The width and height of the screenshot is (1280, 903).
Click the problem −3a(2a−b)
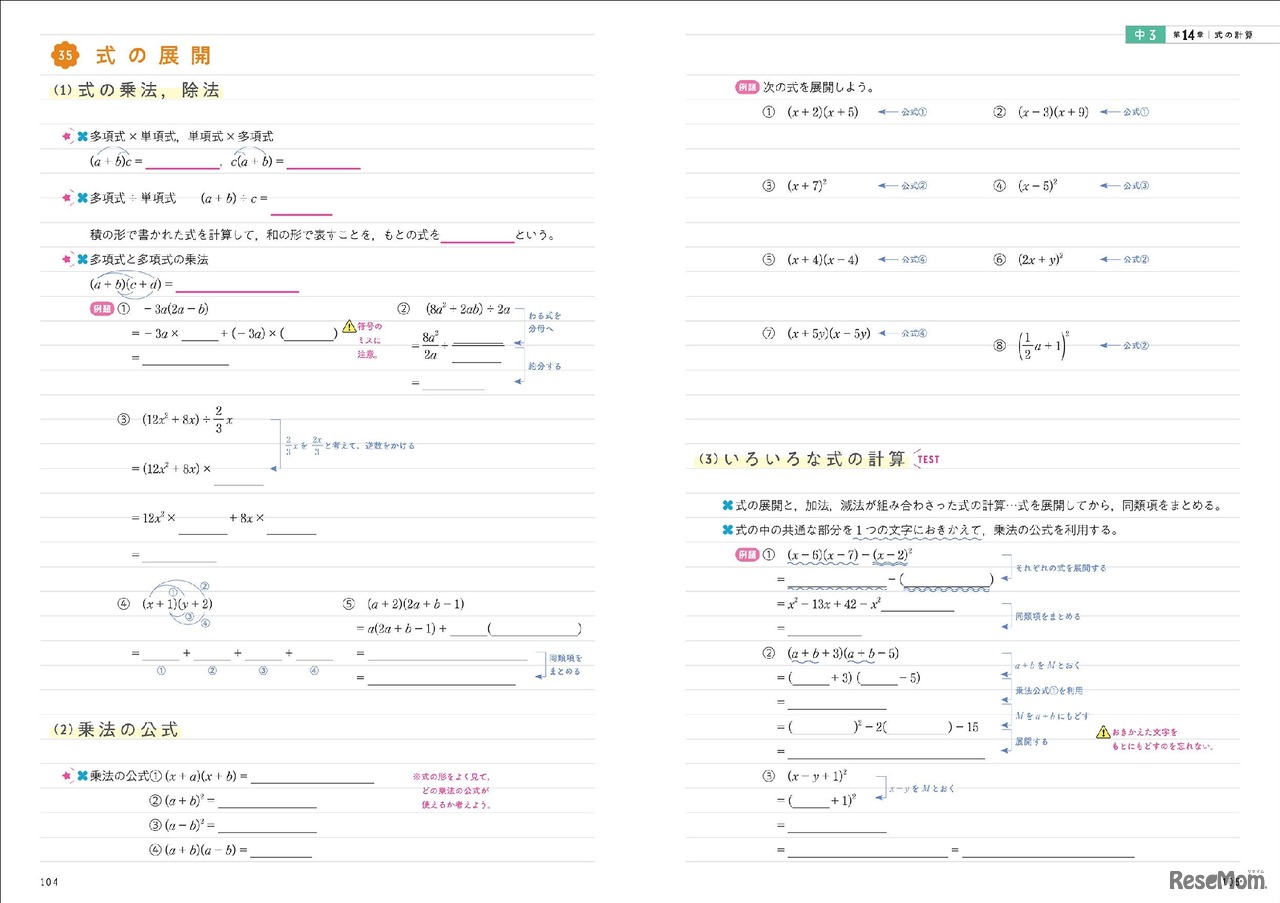click(x=177, y=309)
